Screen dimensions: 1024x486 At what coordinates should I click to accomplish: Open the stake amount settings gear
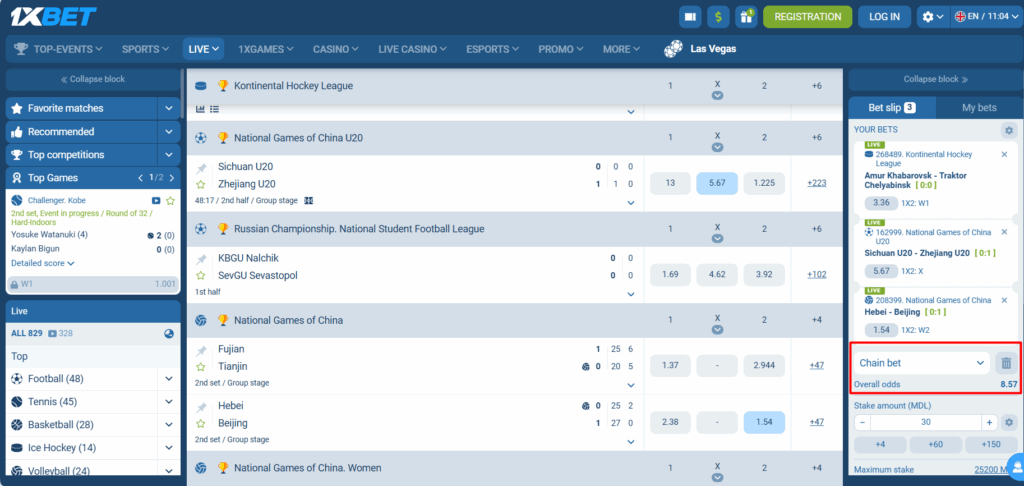(x=1009, y=421)
